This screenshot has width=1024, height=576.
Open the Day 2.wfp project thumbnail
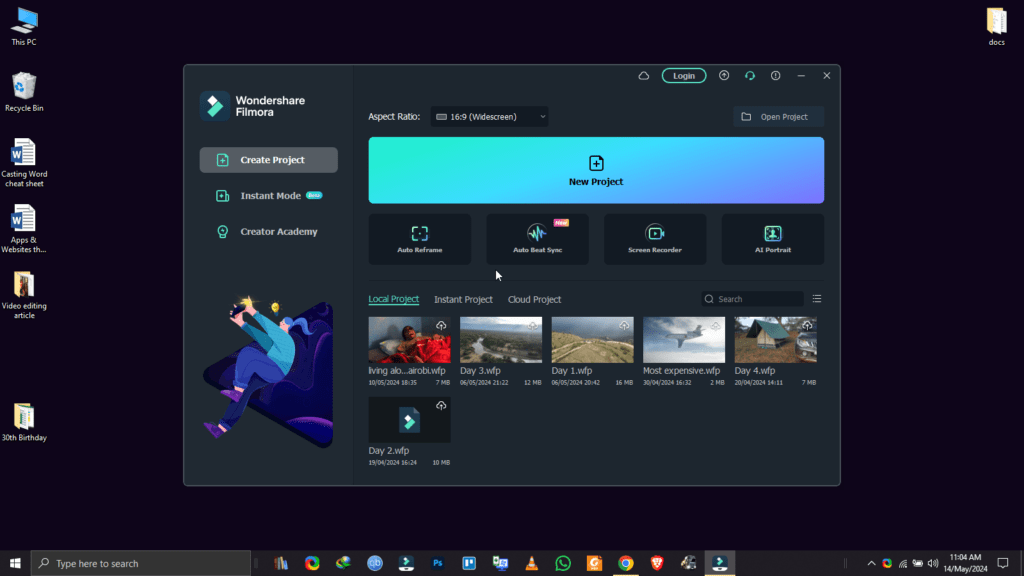pos(409,420)
